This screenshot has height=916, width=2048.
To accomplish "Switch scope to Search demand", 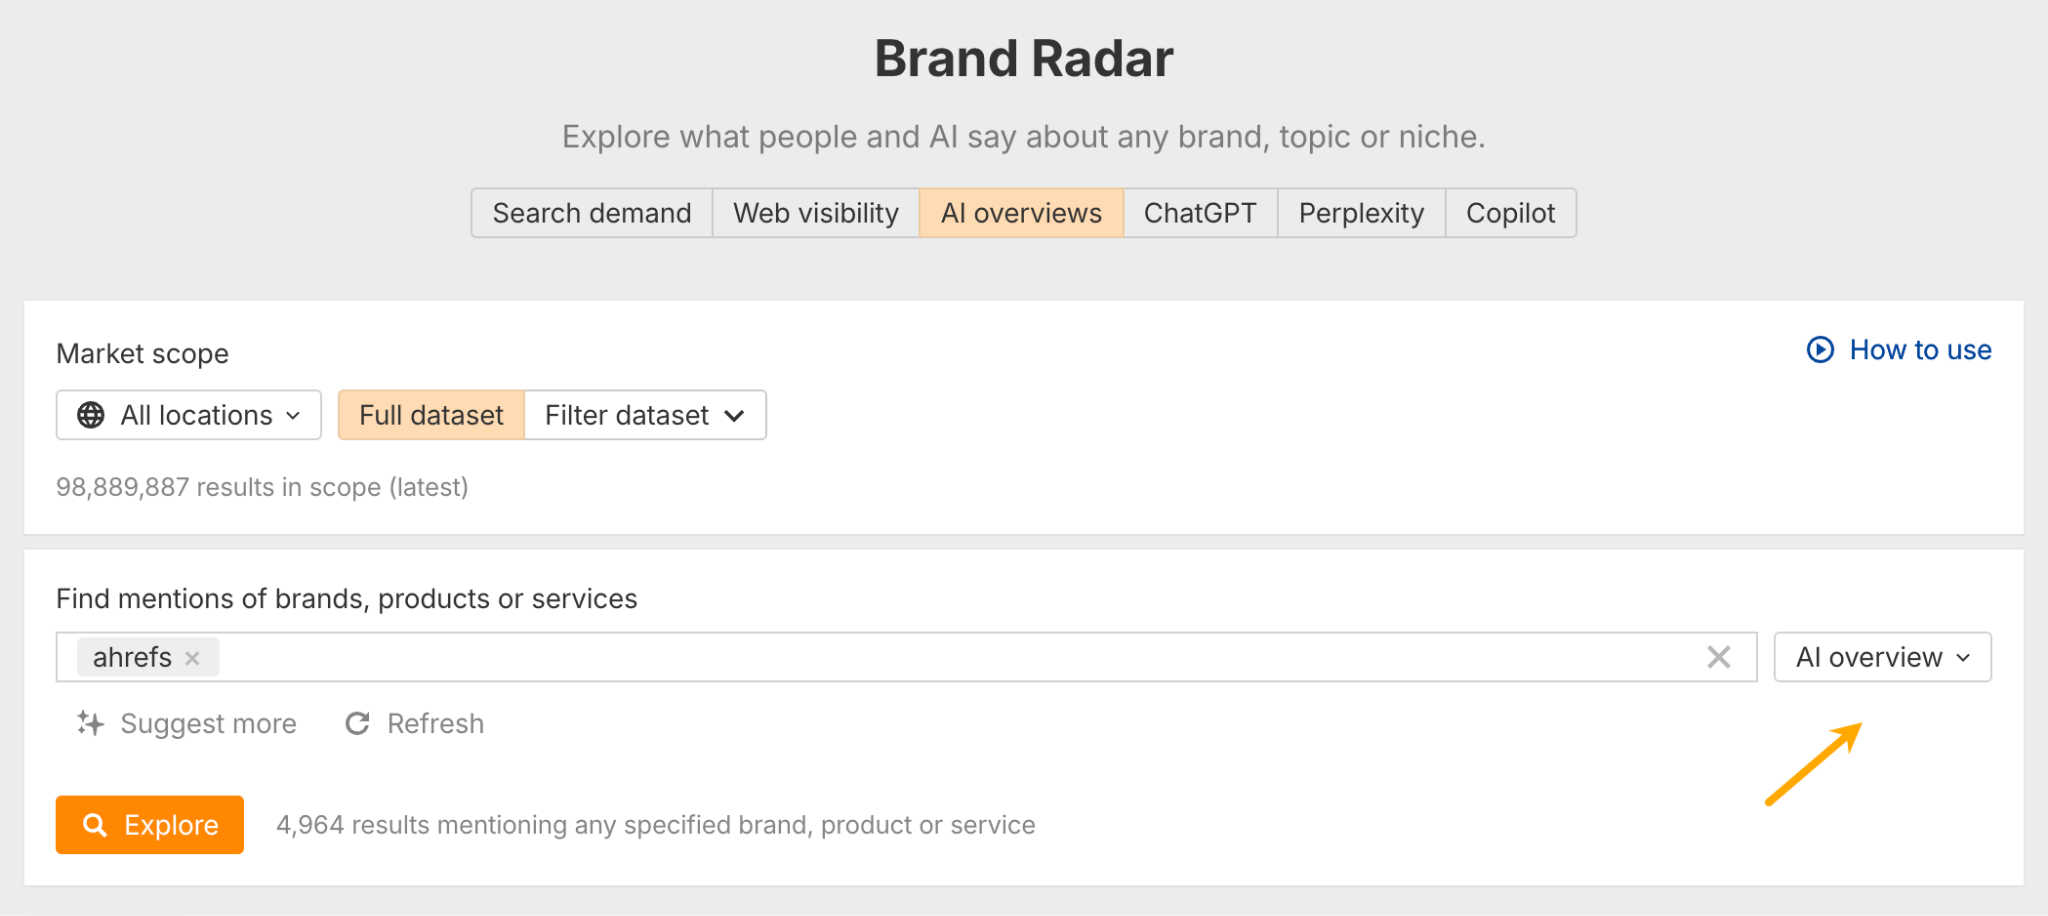I will [591, 212].
